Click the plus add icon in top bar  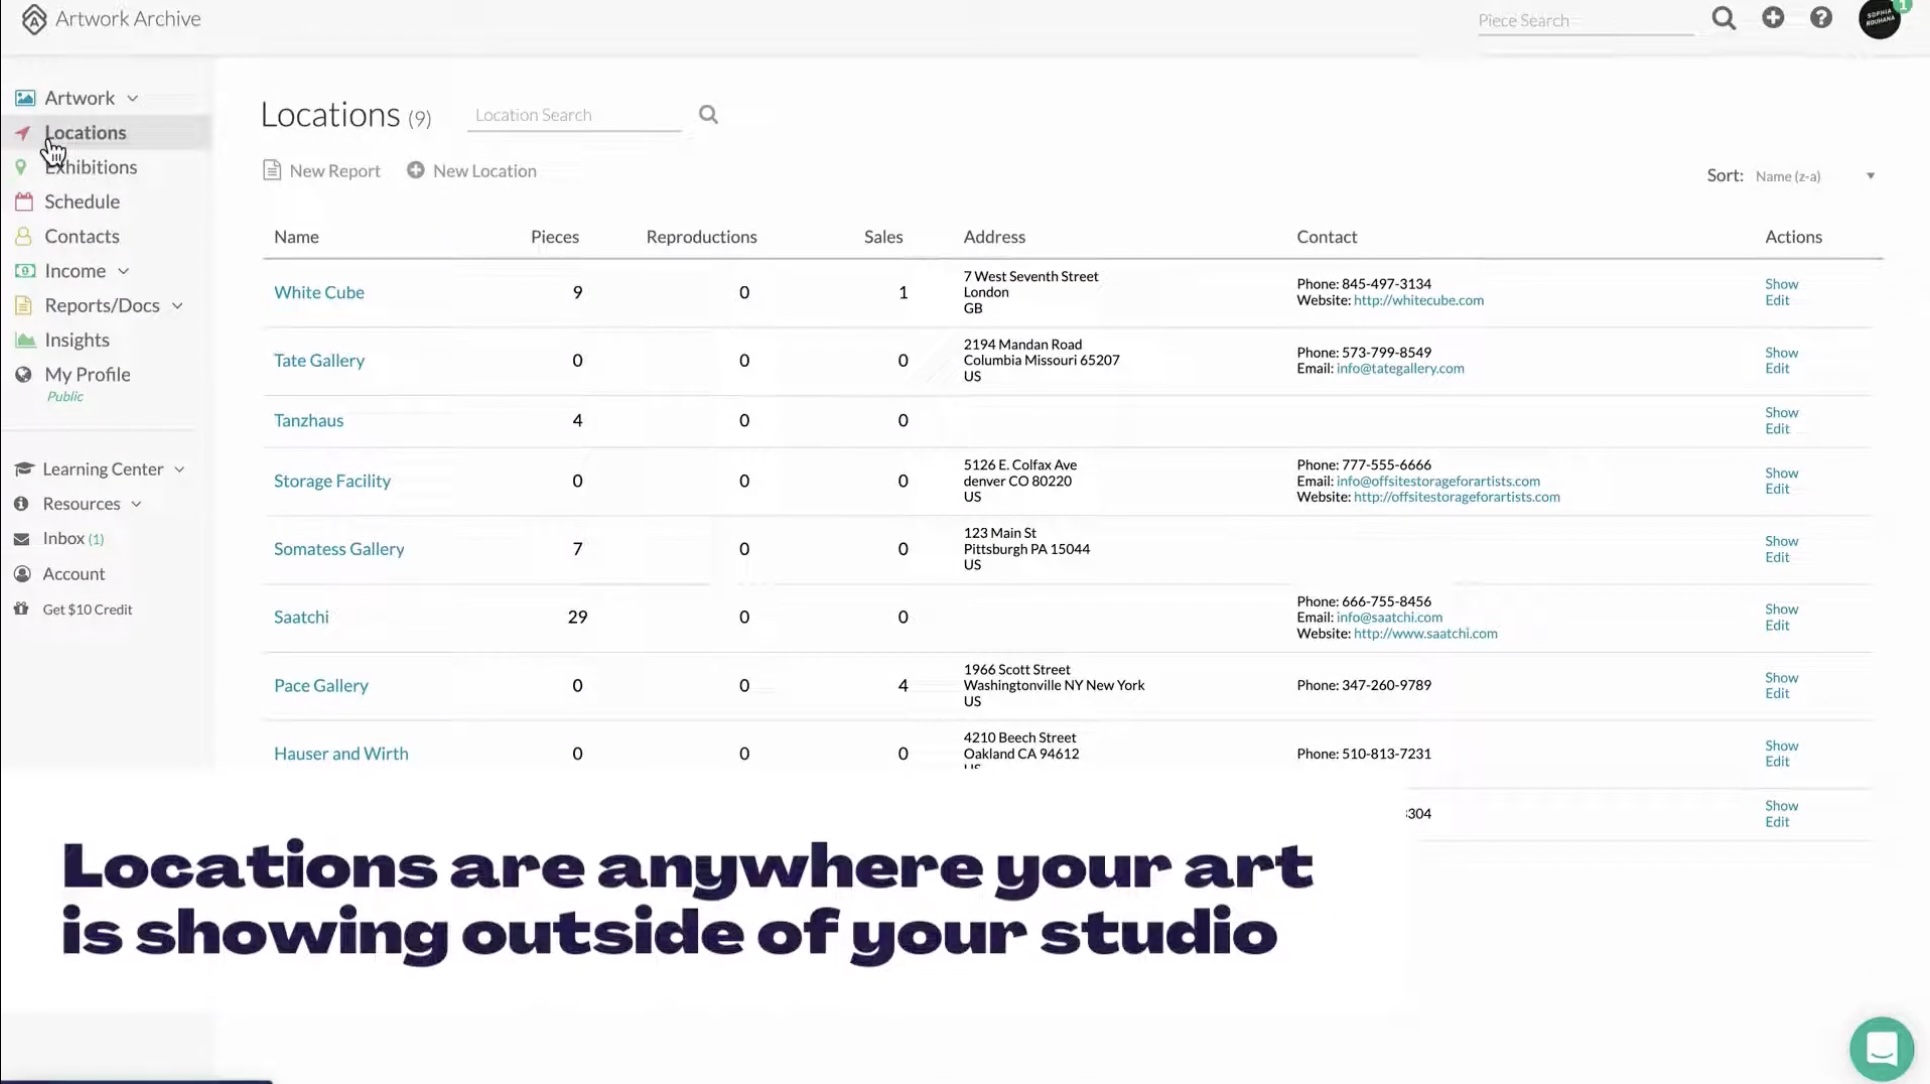(x=1773, y=17)
